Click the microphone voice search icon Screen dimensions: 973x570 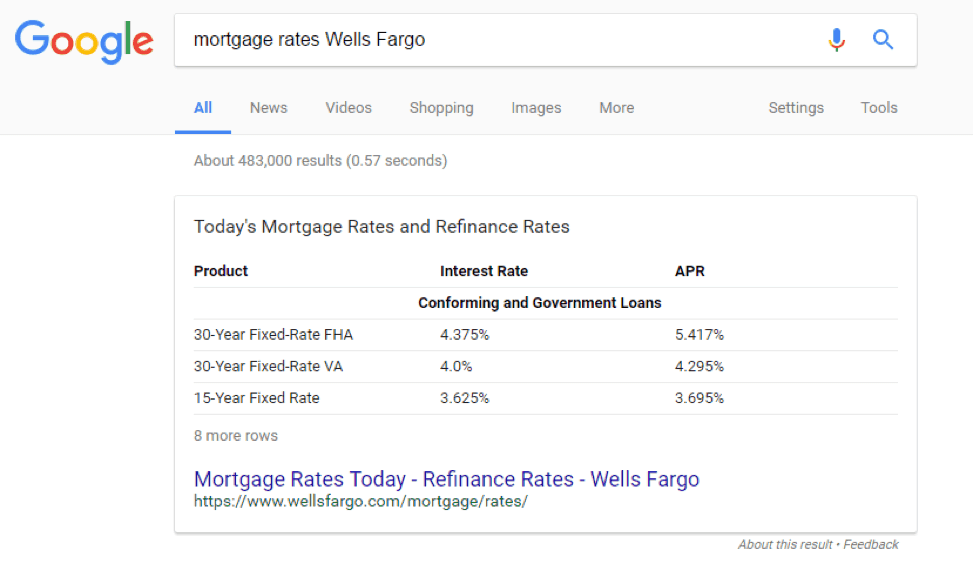pyautogui.click(x=836, y=40)
